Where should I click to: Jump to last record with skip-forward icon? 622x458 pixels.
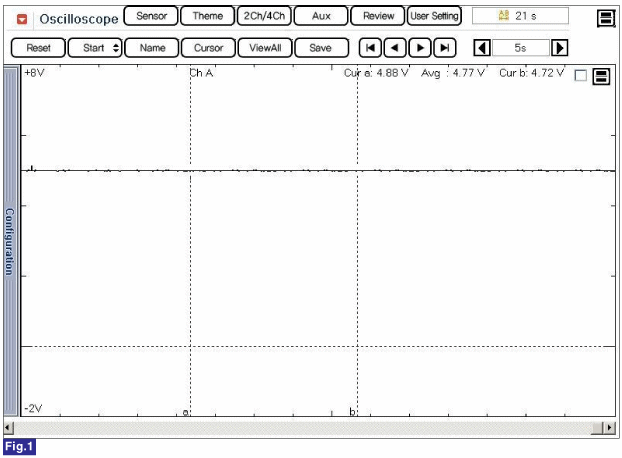click(445, 47)
